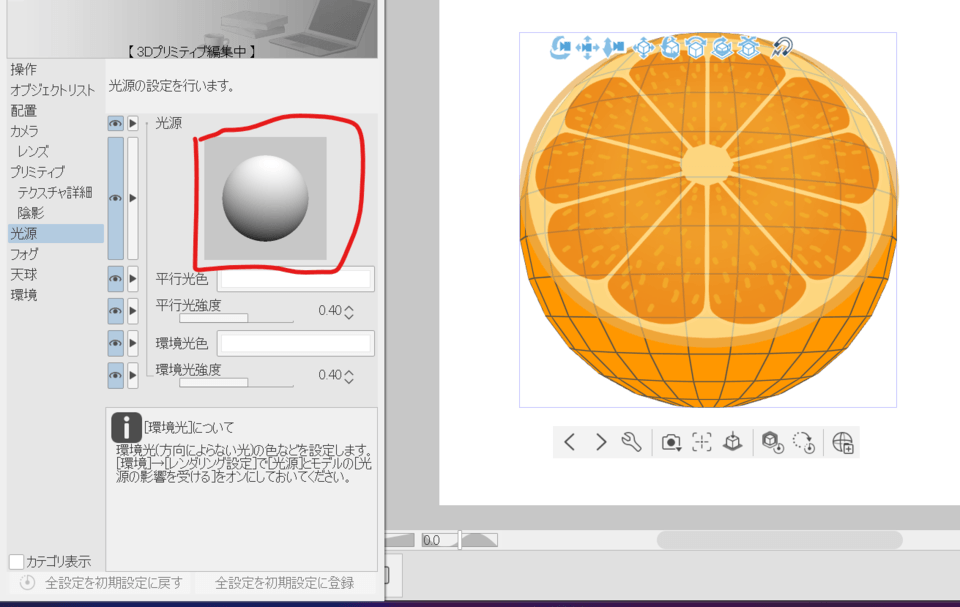Click the camera angle icon under the 3D preview

[671, 441]
